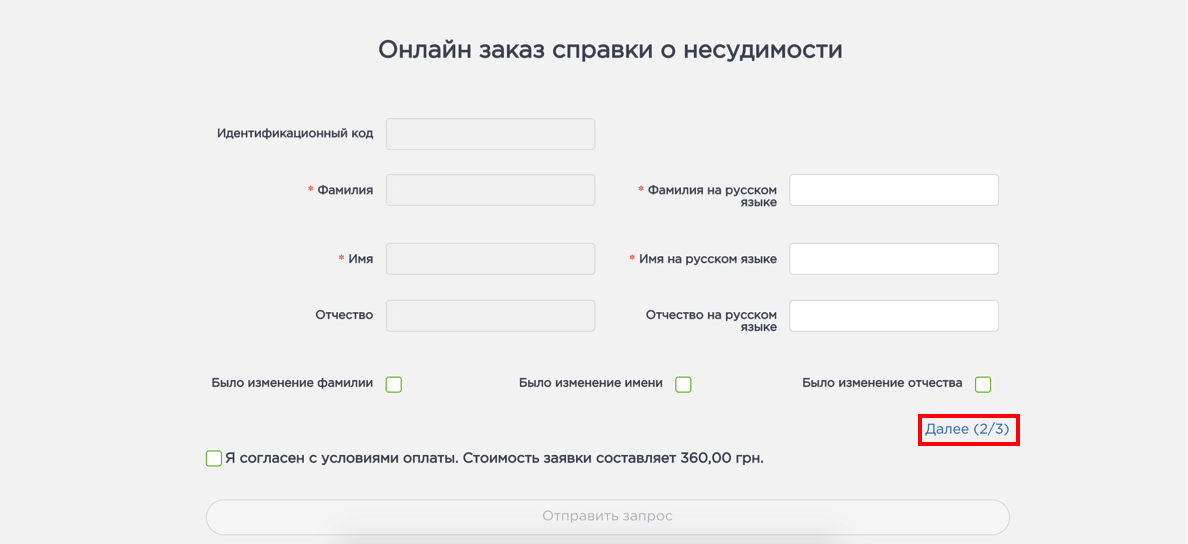Enable the 'Было изменение имени' checkbox
The width and height of the screenshot is (1188, 544).
pyautogui.click(x=683, y=384)
